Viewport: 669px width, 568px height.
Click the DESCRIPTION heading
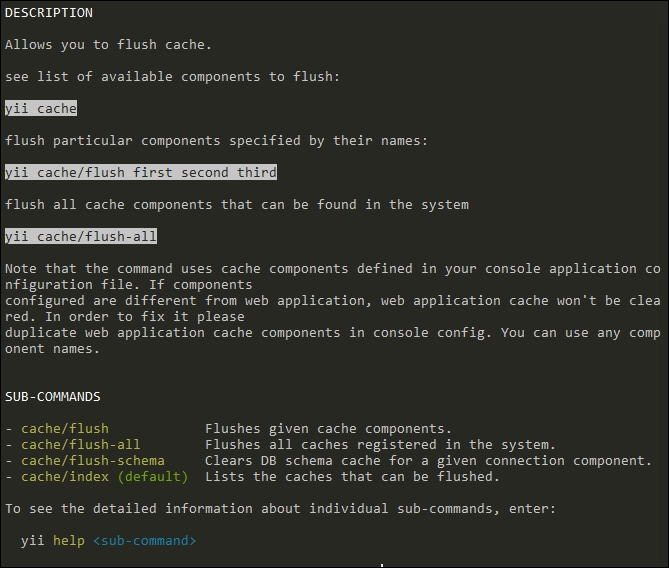[49, 13]
